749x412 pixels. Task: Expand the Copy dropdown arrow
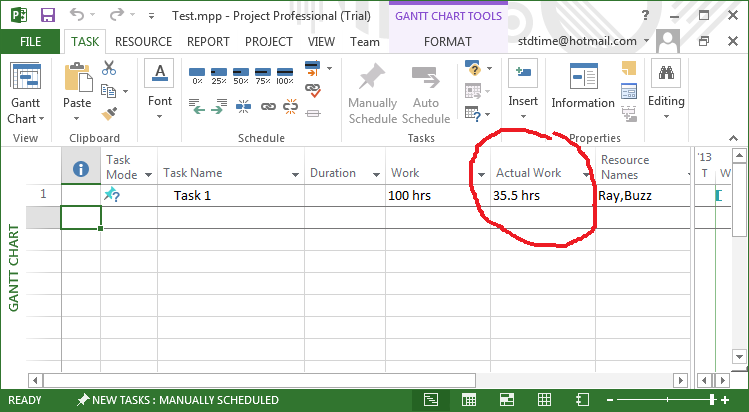[125, 91]
